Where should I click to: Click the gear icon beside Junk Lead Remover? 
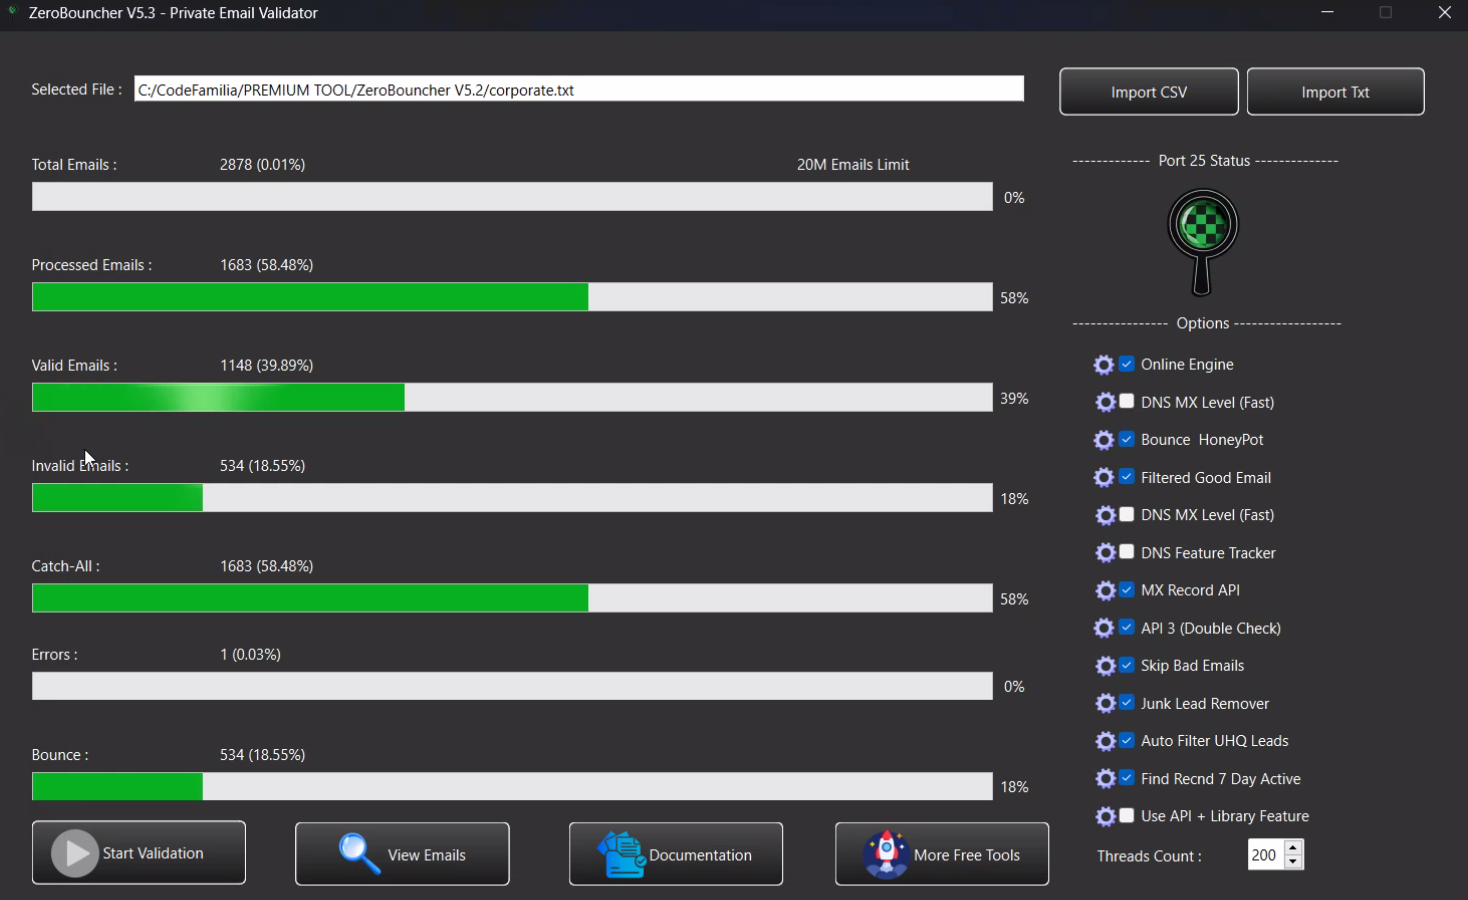tap(1106, 704)
